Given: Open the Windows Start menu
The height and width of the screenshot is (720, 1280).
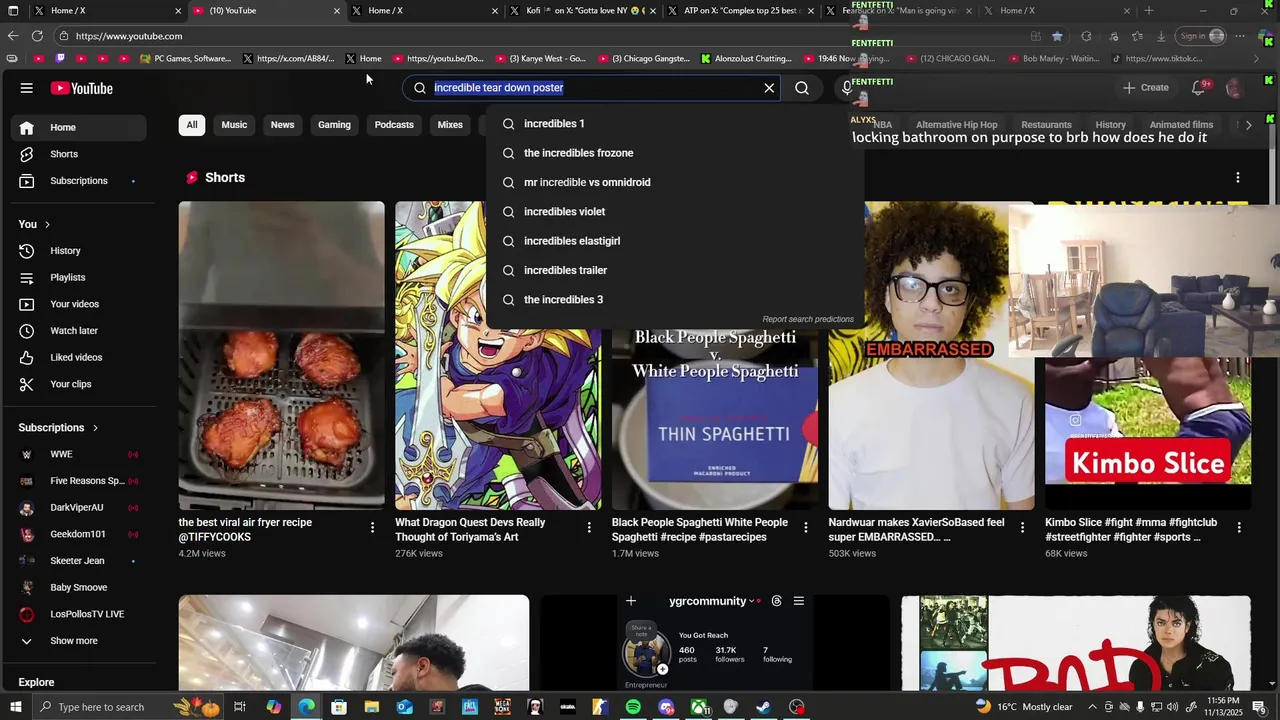Looking at the screenshot, I should [x=15, y=707].
